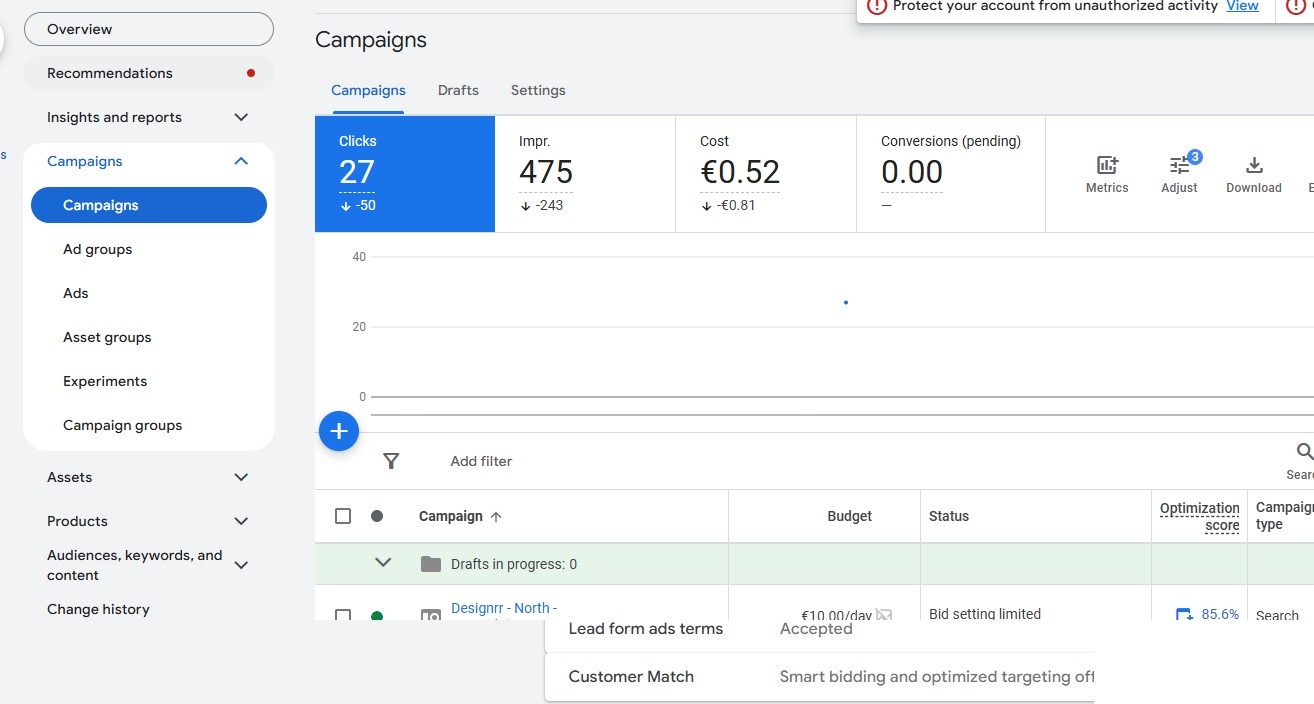
Task: Switch to the Drafts tab
Action: coord(458,90)
